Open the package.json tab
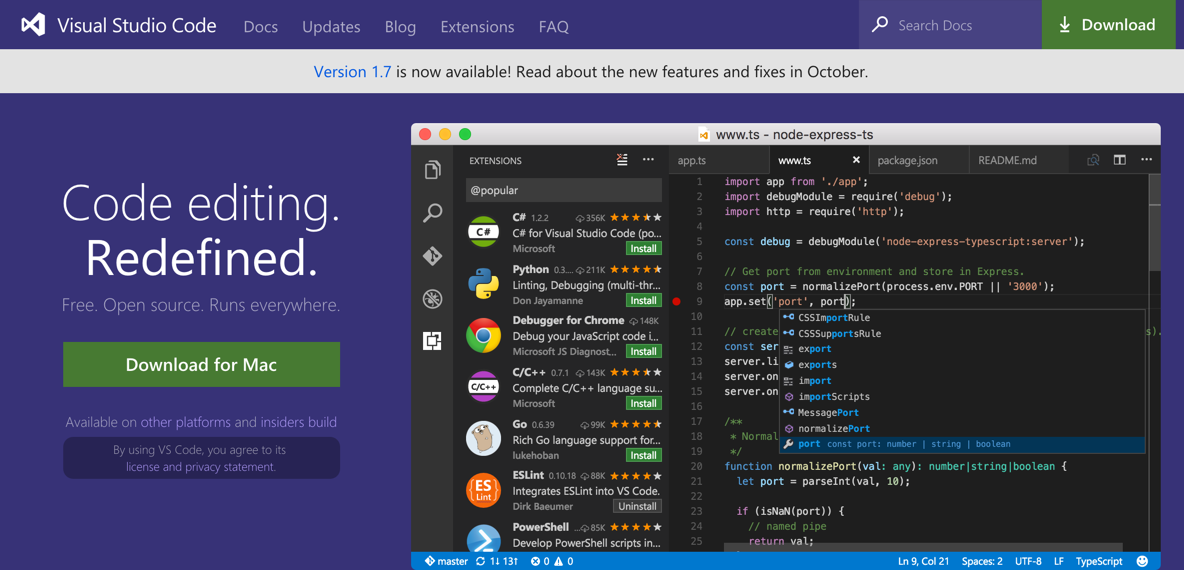Screen dimensions: 1184x570 [x=918, y=160]
